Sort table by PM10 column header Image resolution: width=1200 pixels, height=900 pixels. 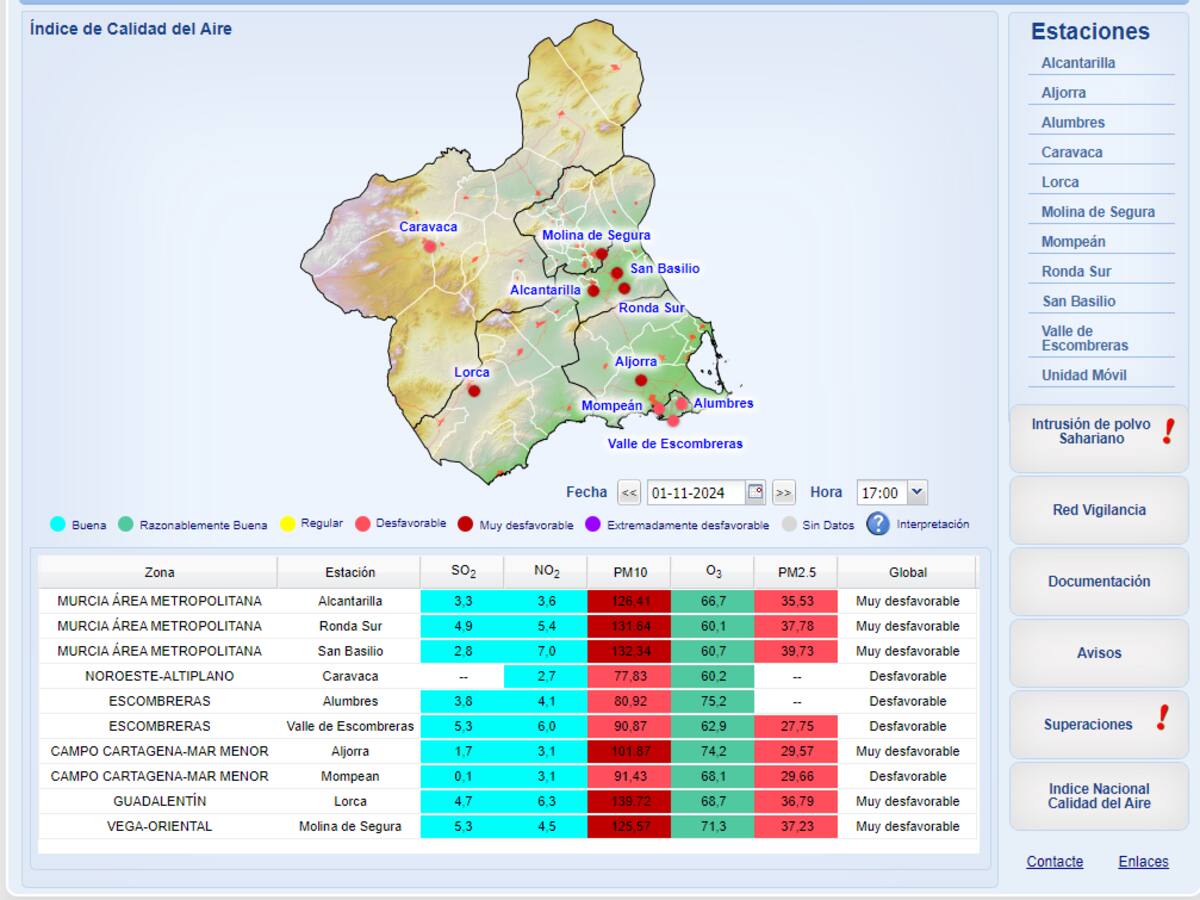tap(629, 573)
